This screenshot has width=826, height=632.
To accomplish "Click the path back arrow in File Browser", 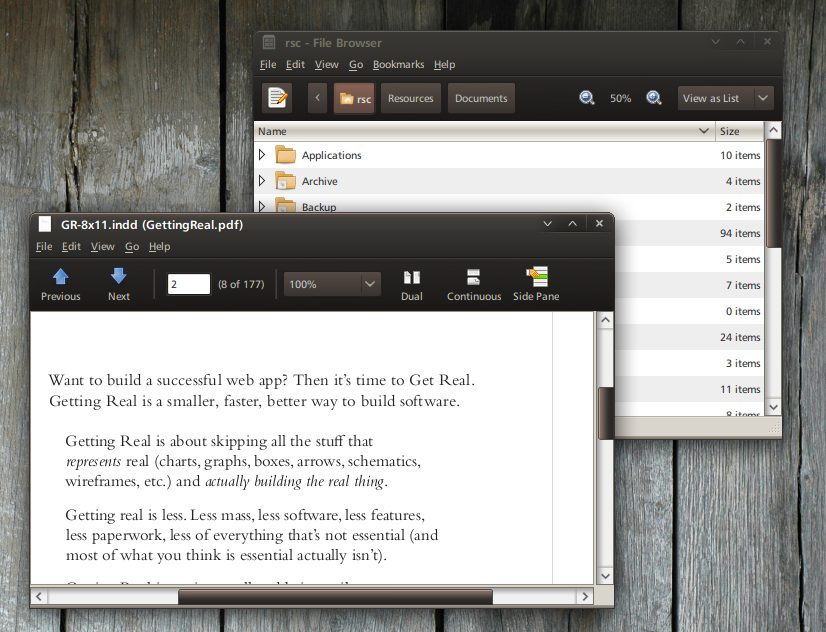I will pyautogui.click(x=318, y=98).
